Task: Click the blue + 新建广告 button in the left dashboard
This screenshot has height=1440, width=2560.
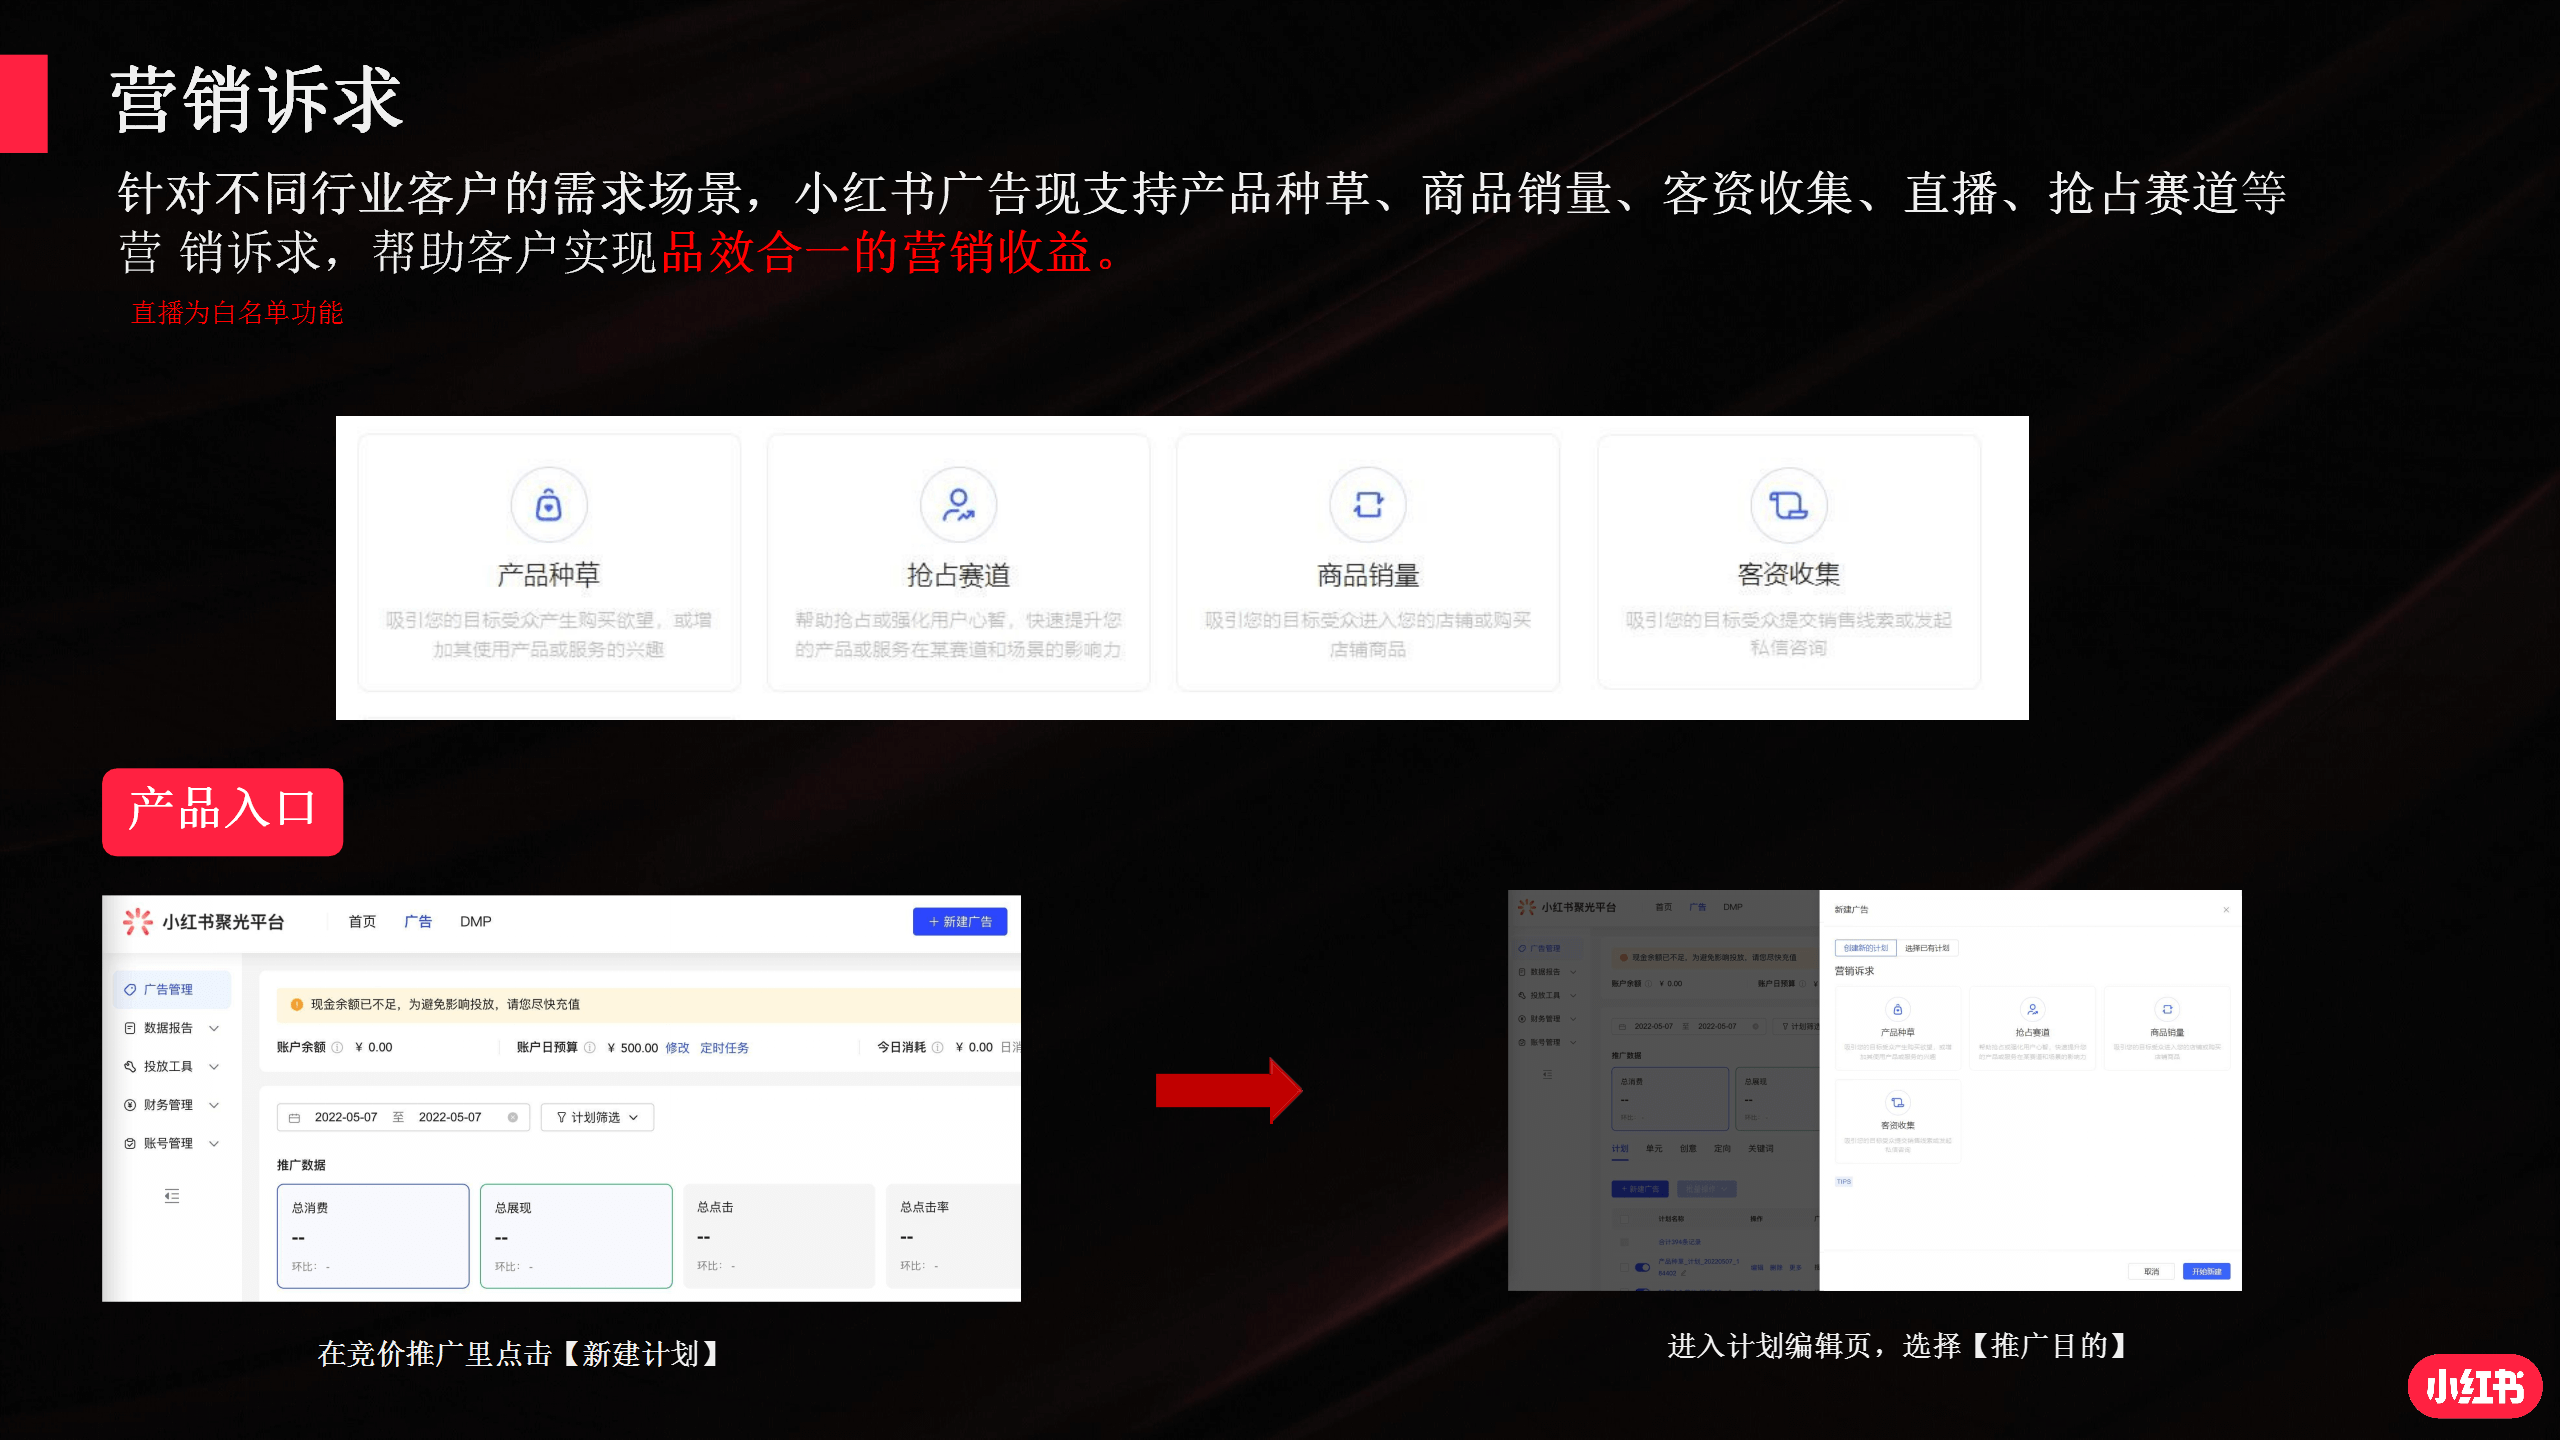Action: (960, 921)
